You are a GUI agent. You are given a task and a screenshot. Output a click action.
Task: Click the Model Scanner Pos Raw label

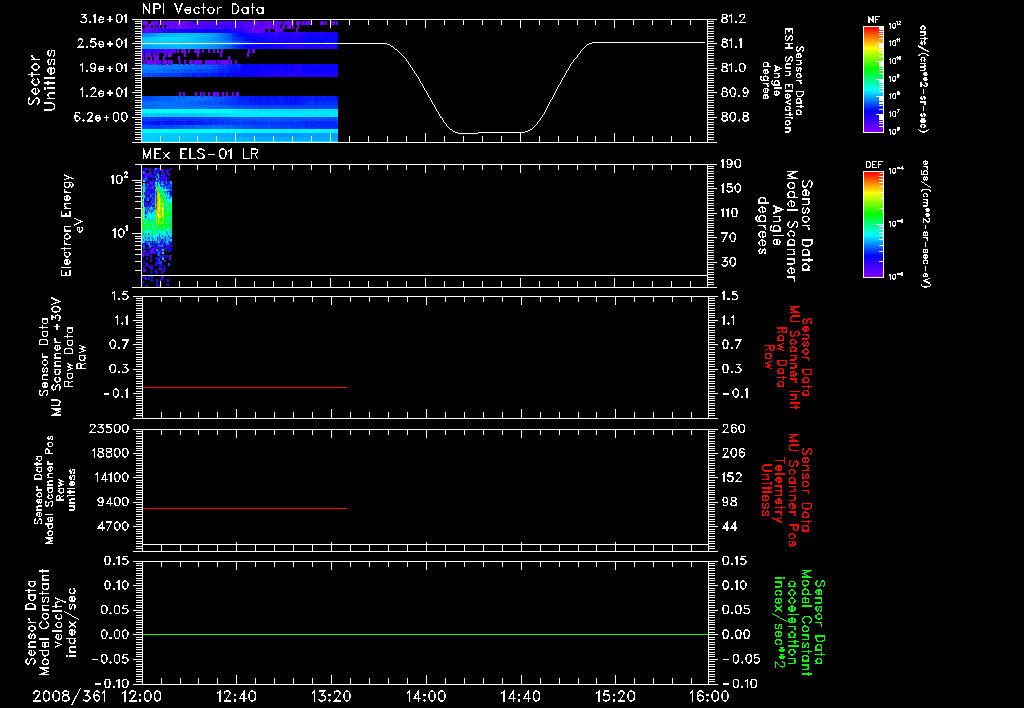tap(55, 490)
